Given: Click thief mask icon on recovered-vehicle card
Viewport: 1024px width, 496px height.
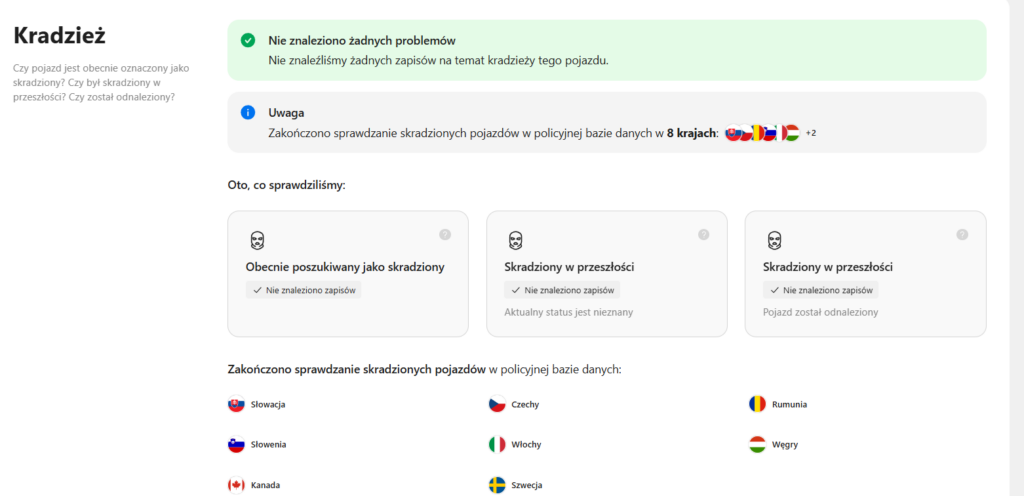Looking at the screenshot, I should pyautogui.click(x=774, y=241).
